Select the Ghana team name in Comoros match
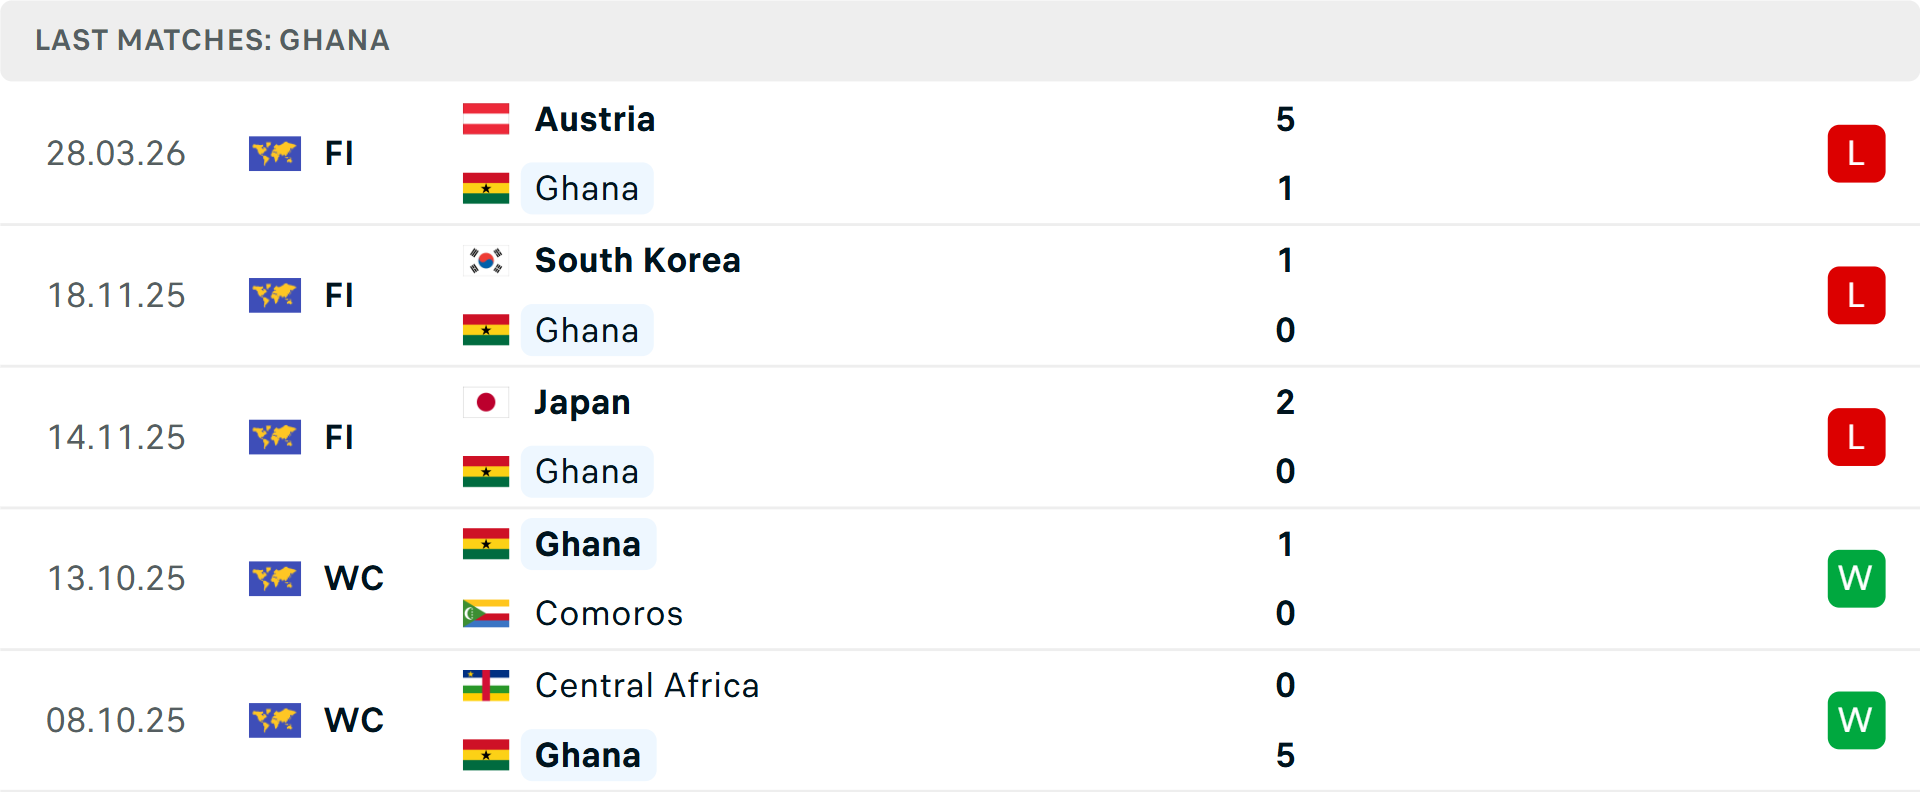Screen dimensions: 1920x792 tap(587, 543)
